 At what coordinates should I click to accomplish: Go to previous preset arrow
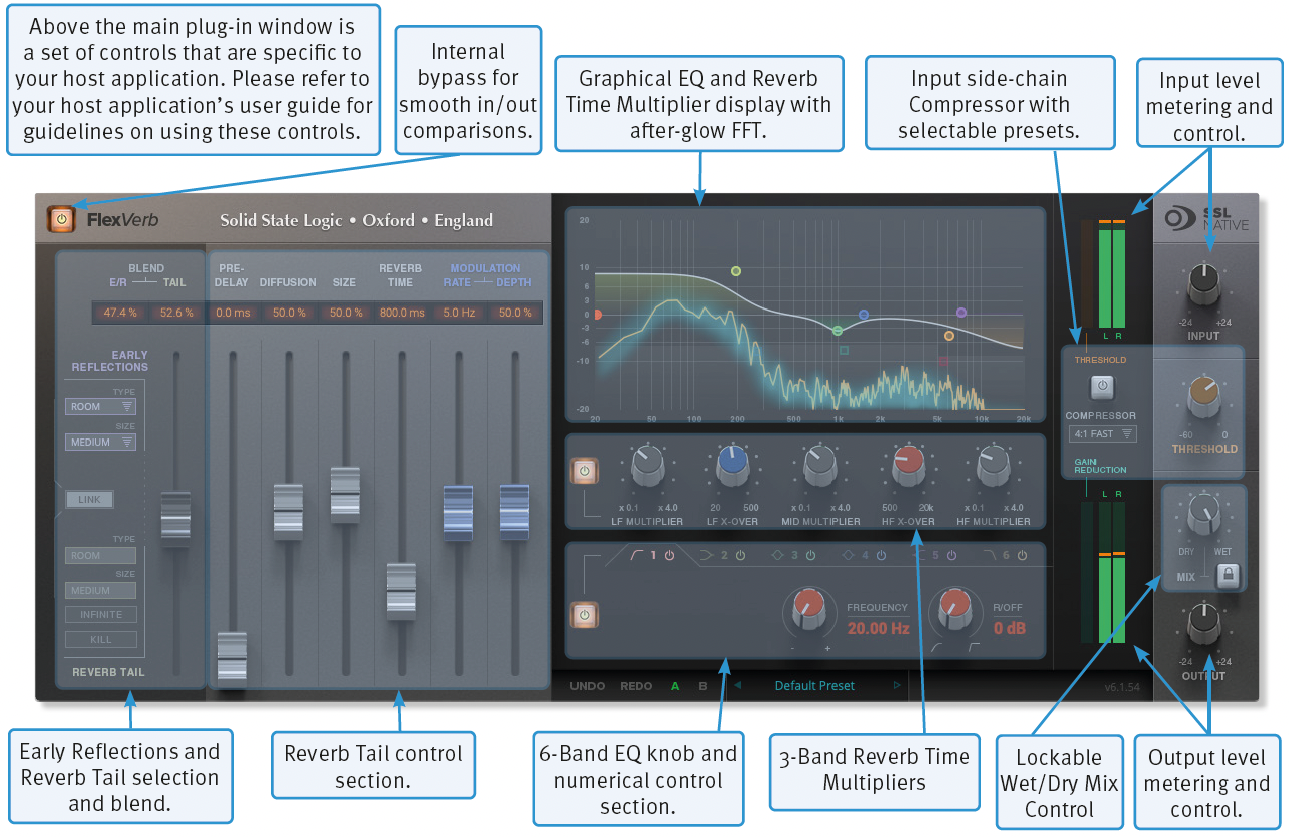coord(738,686)
